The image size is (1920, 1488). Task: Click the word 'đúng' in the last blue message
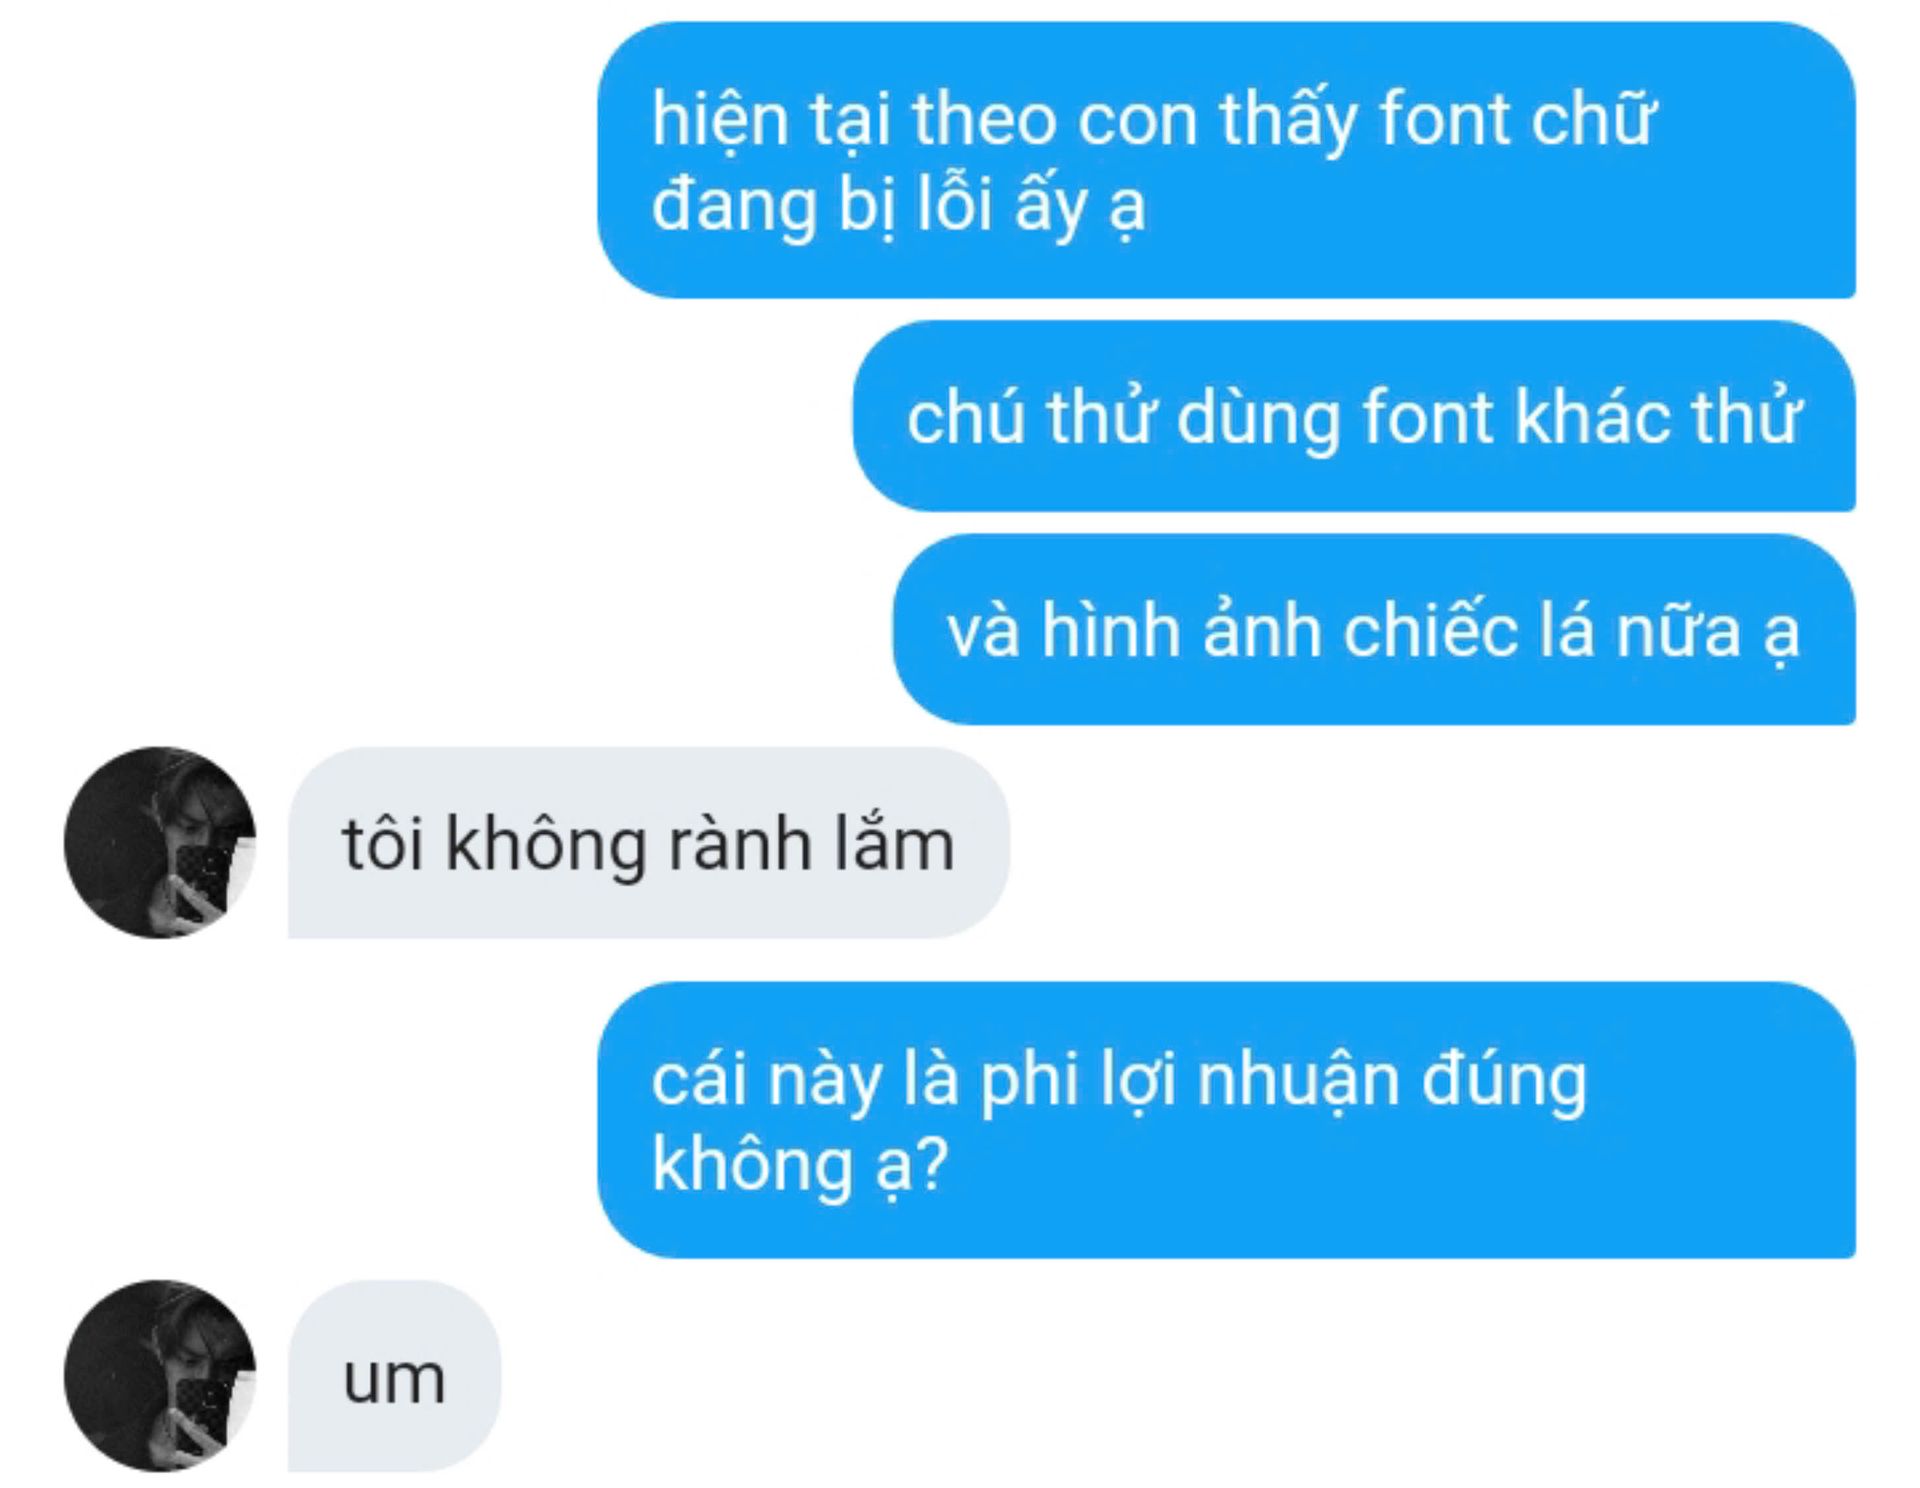(x=1505, y=1080)
